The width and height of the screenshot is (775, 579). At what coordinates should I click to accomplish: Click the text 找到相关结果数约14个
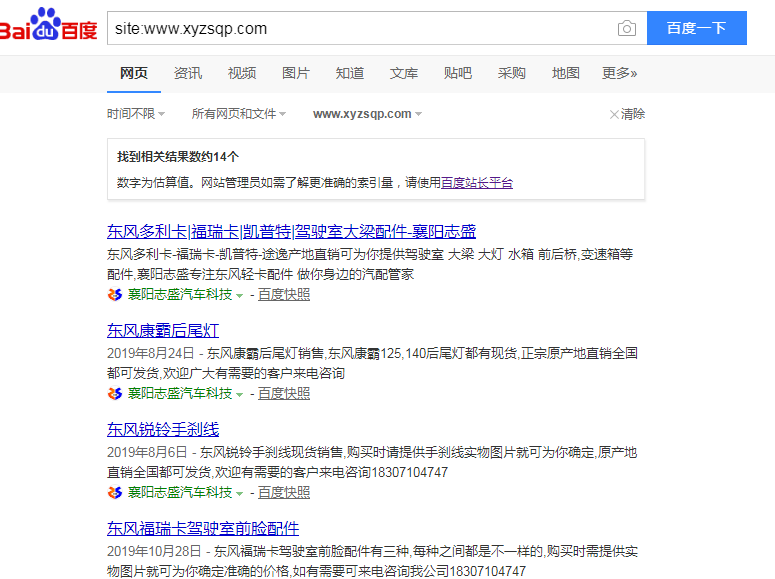click(178, 157)
